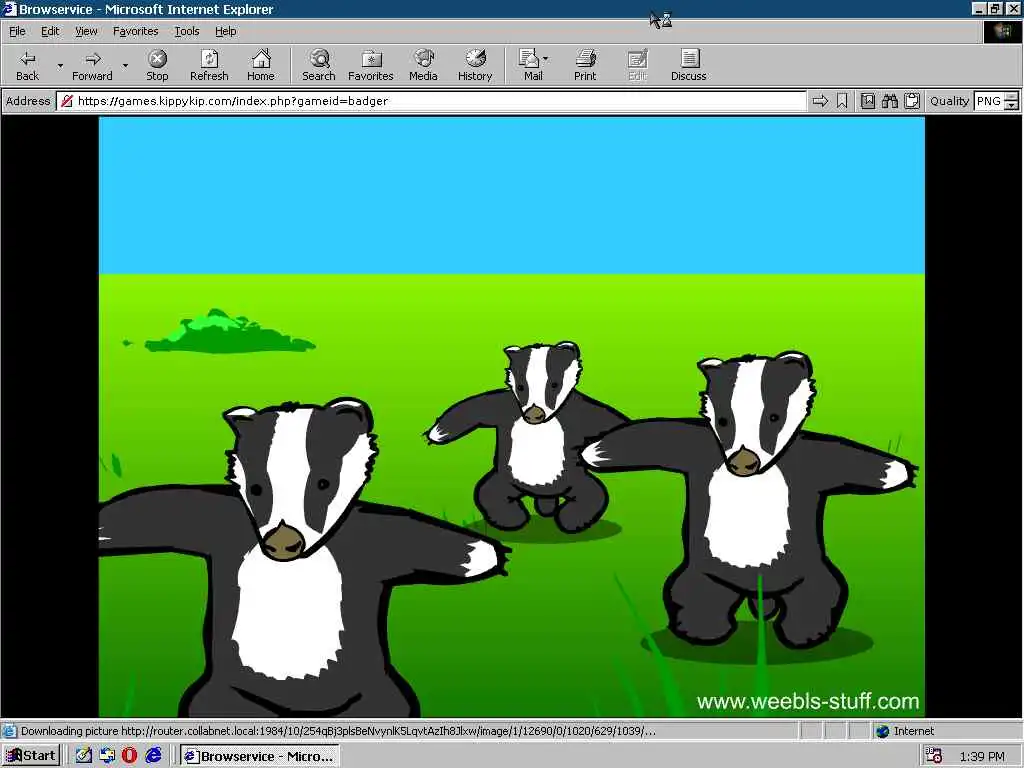Open the Back history dropdown arrow

tap(60, 65)
